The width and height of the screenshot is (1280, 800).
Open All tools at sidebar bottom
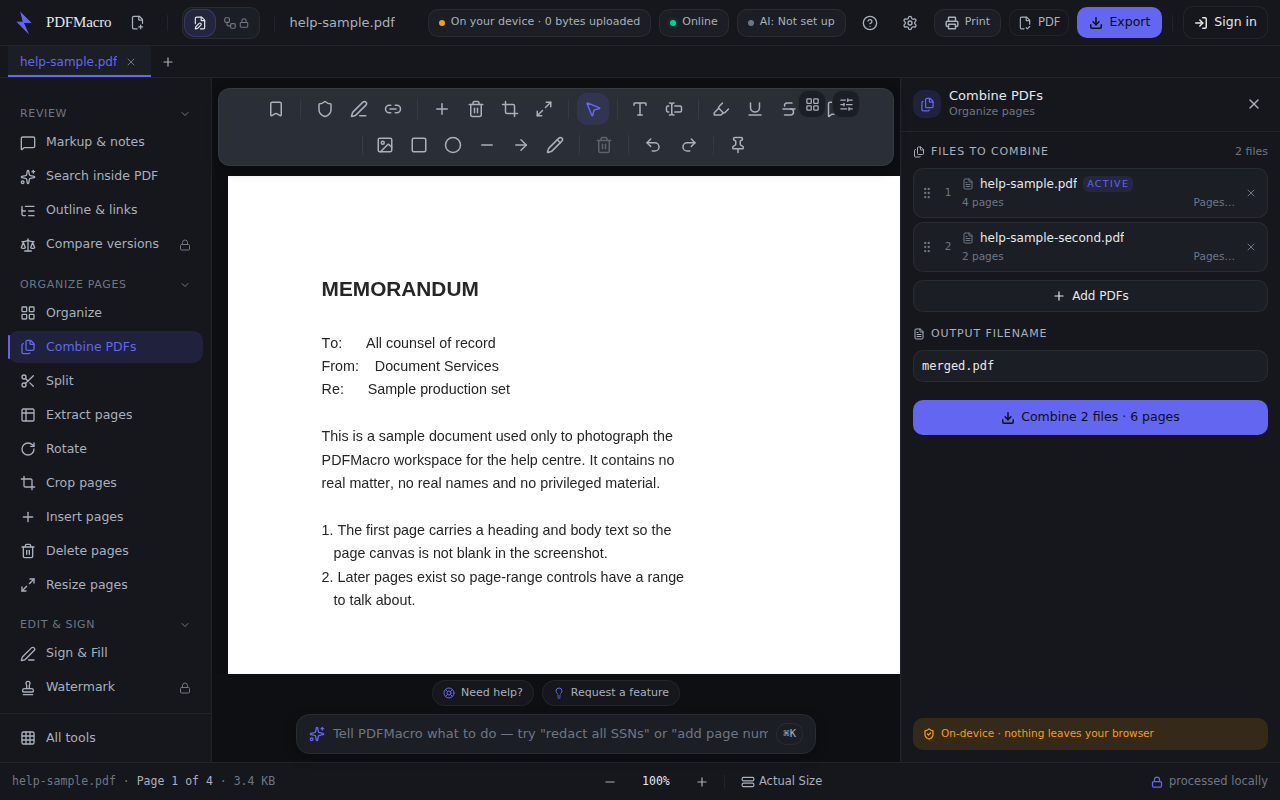tap(105, 738)
